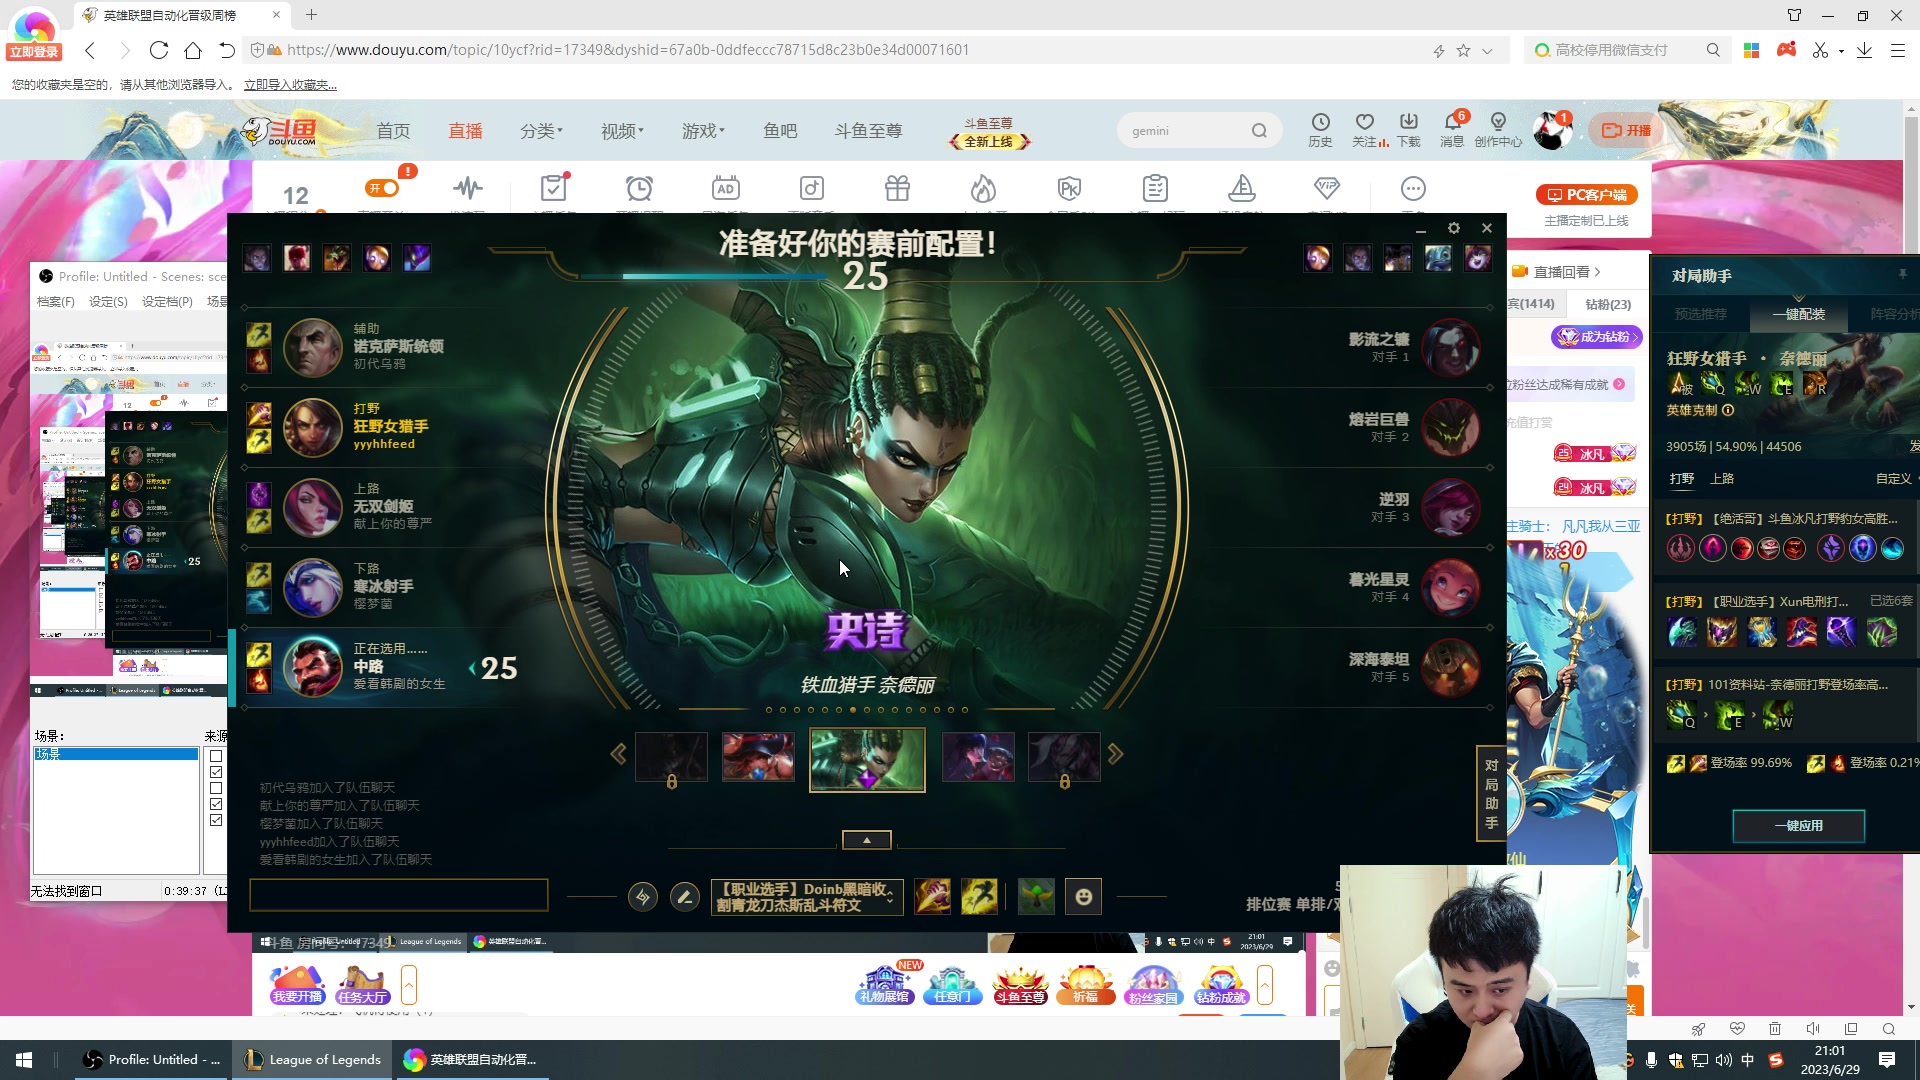Click the Windows Start button
1920x1080 pixels.
coord(24,1060)
